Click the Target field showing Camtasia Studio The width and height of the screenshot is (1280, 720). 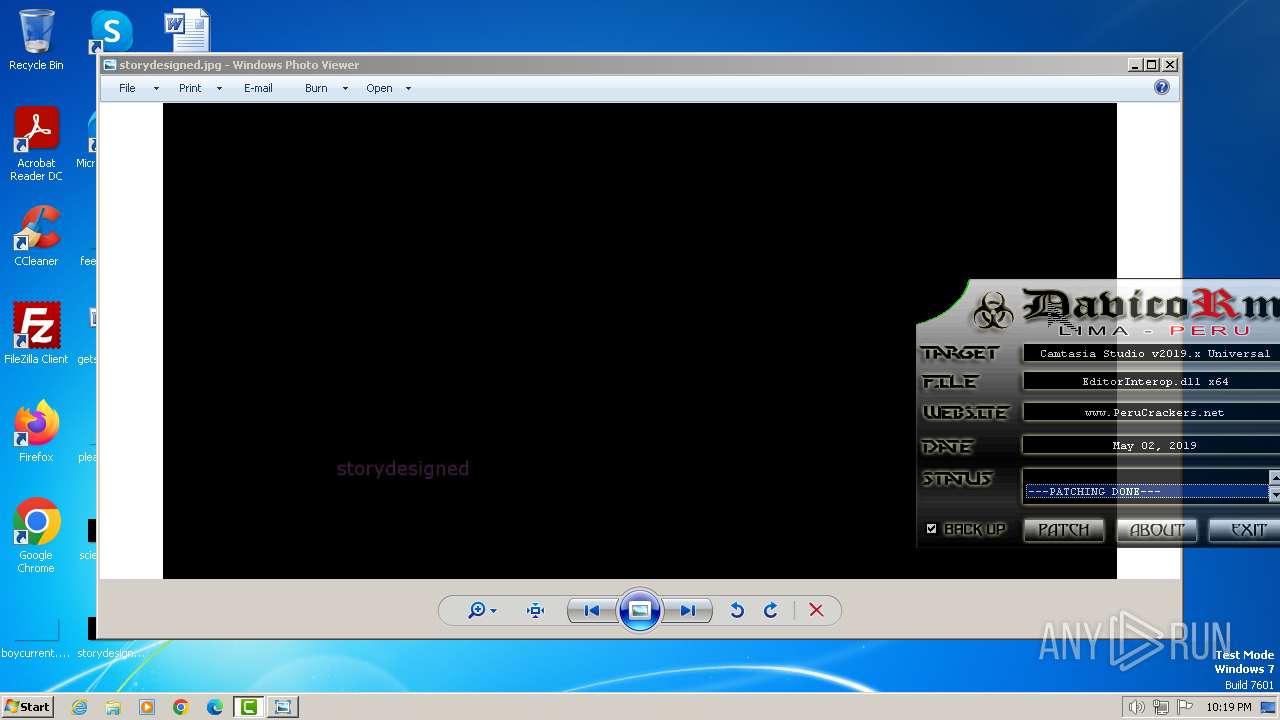pos(1152,353)
